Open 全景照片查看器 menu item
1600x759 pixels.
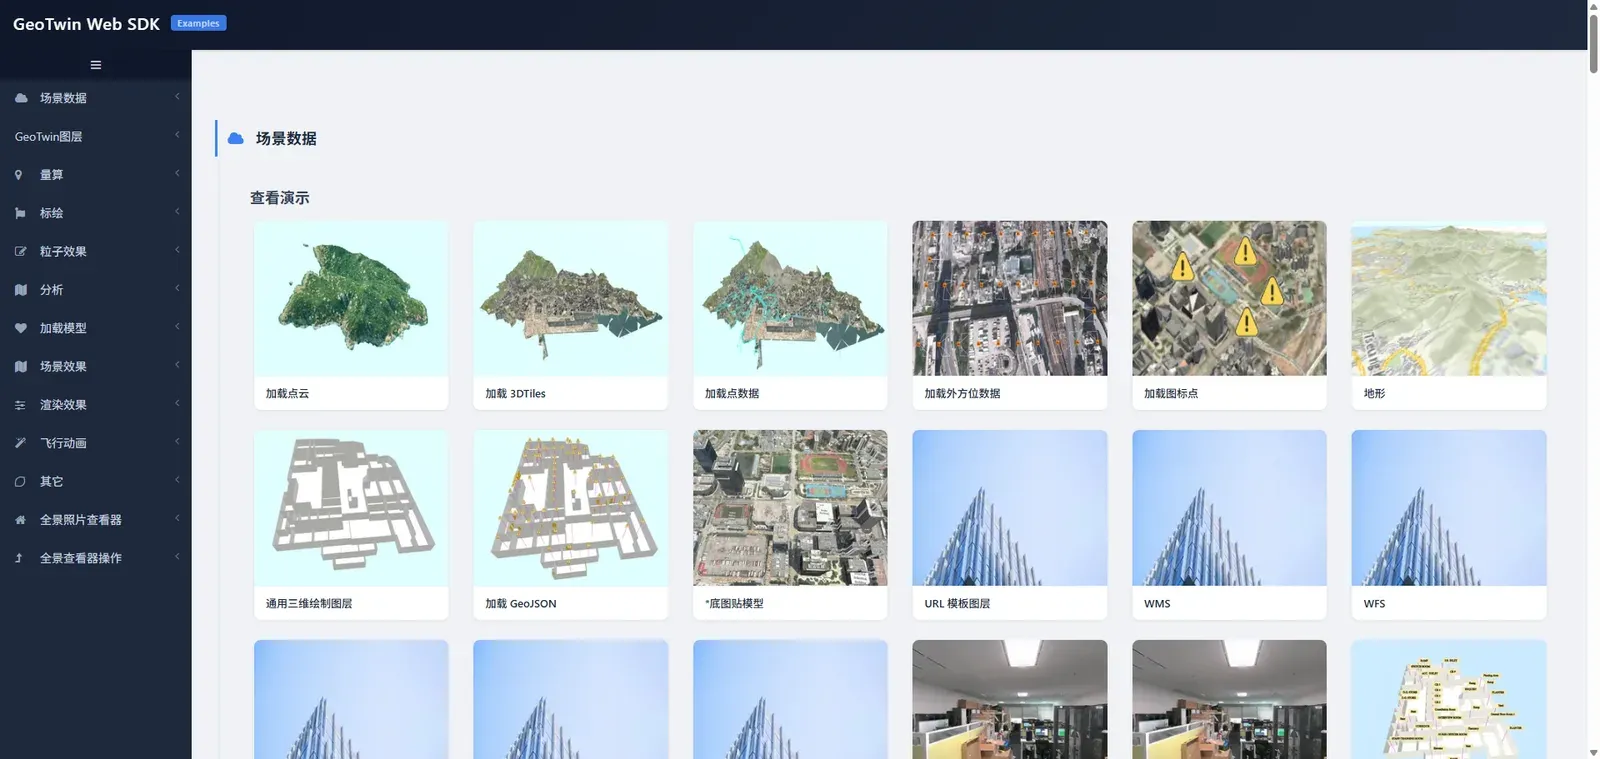click(96, 520)
